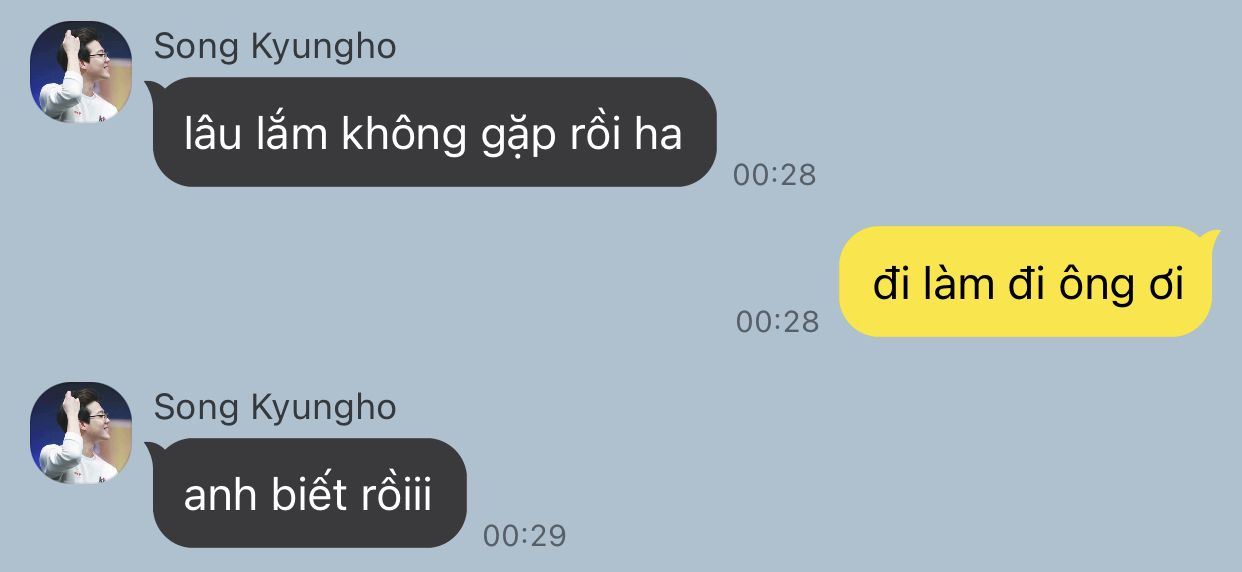Click the word "ơi" ending the yellow message
Screen dimensions: 1242x572
tap(1165, 286)
